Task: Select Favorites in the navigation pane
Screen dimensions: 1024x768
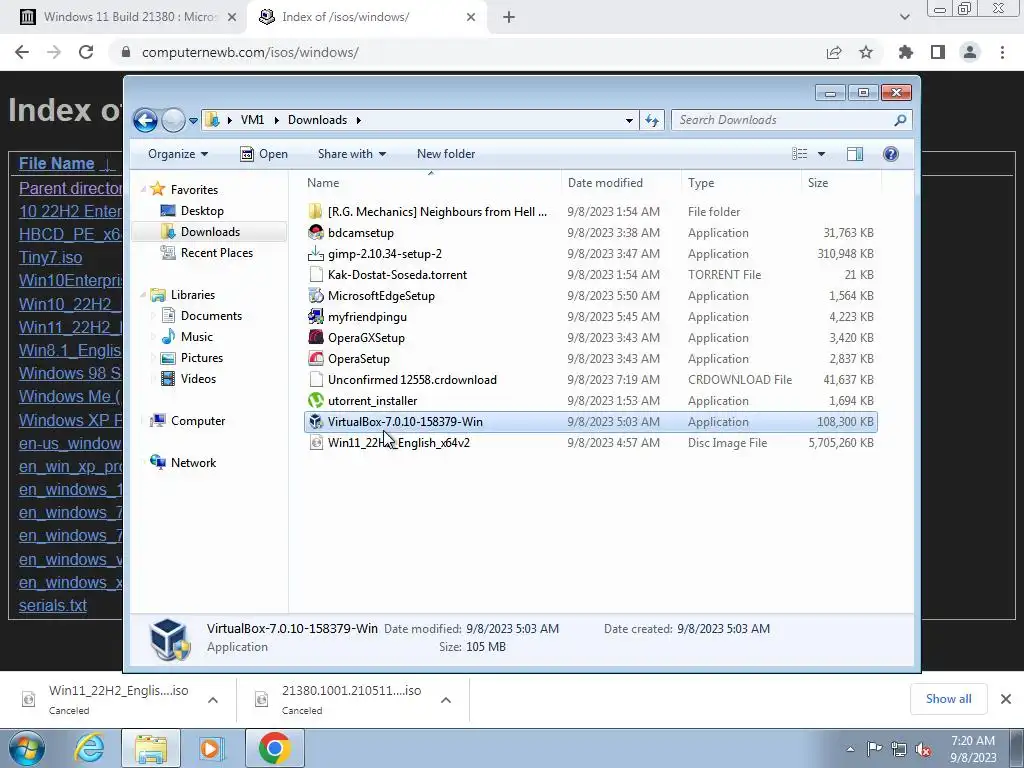Action: (x=194, y=189)
